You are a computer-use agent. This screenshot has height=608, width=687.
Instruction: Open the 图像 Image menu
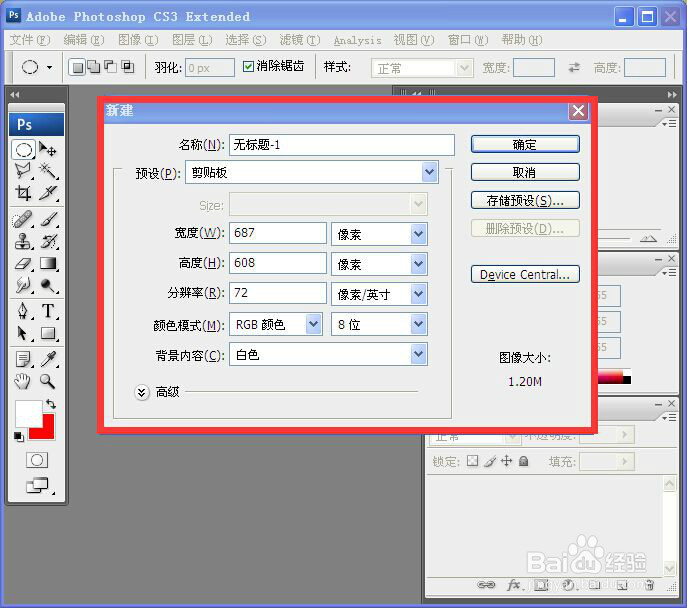[x=138, y=40]
